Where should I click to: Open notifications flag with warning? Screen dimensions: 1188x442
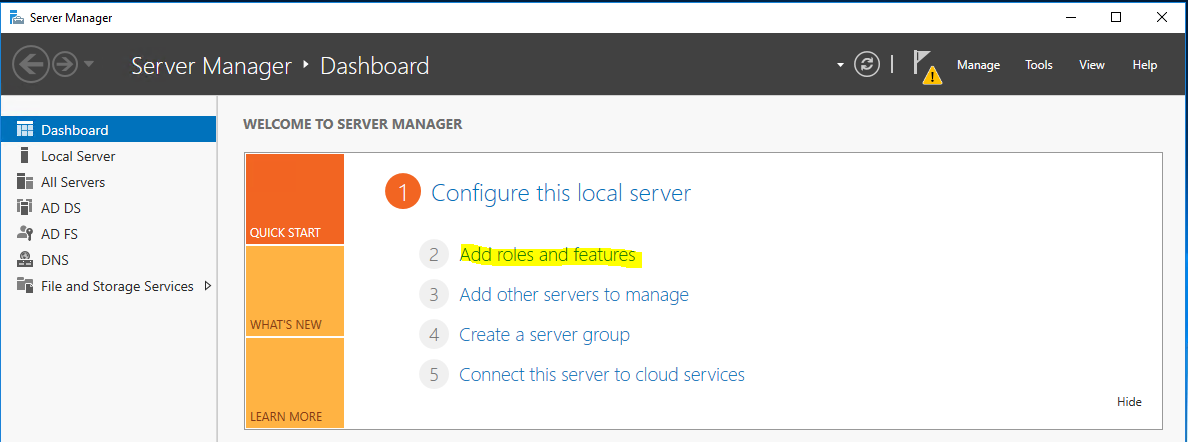click(x=927, y=67)
